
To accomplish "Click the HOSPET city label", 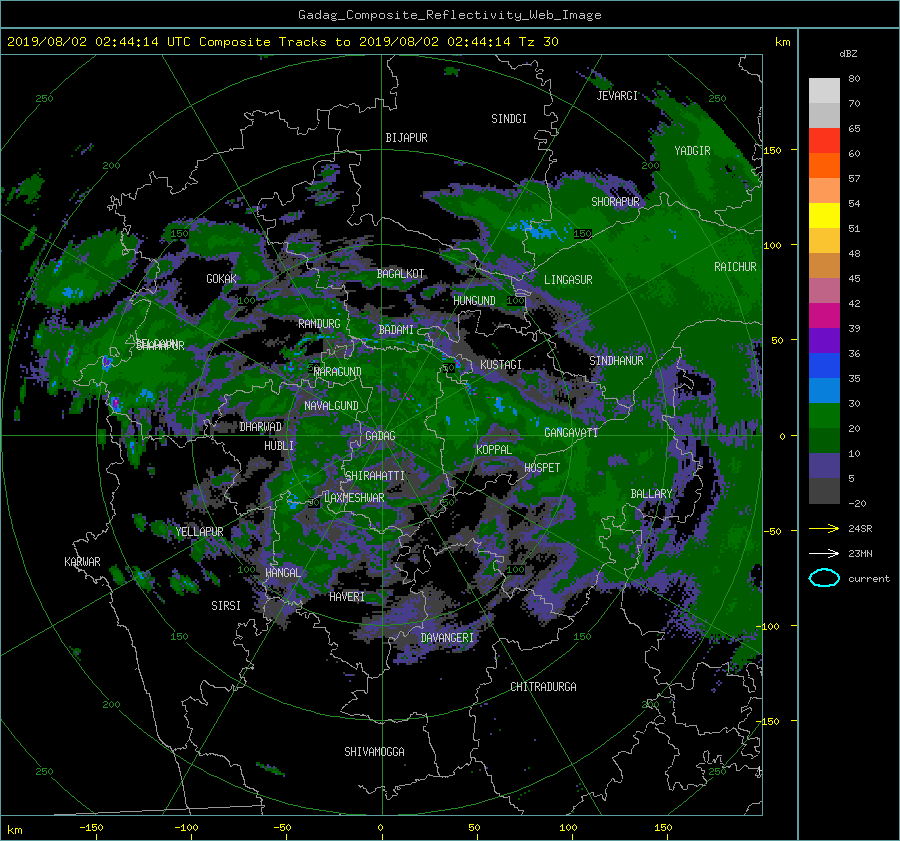I will point(542,468).
